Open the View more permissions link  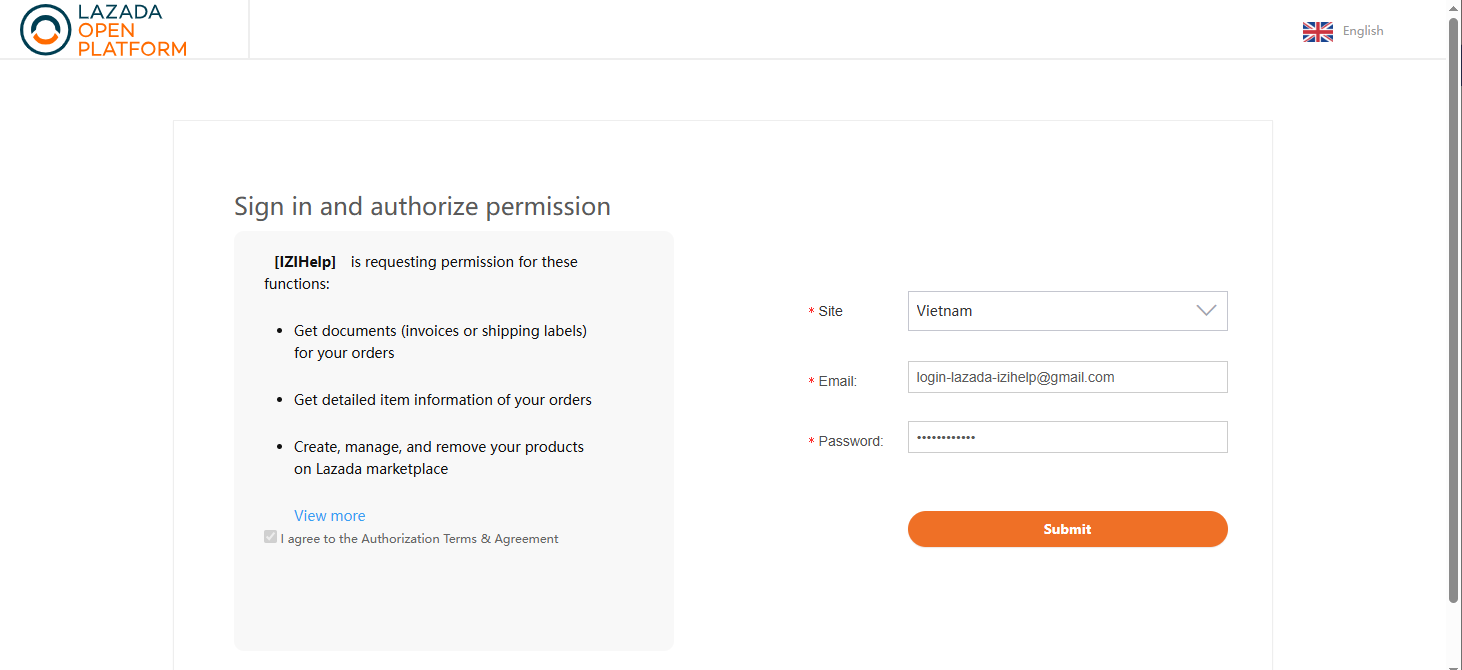coord(329,516)
